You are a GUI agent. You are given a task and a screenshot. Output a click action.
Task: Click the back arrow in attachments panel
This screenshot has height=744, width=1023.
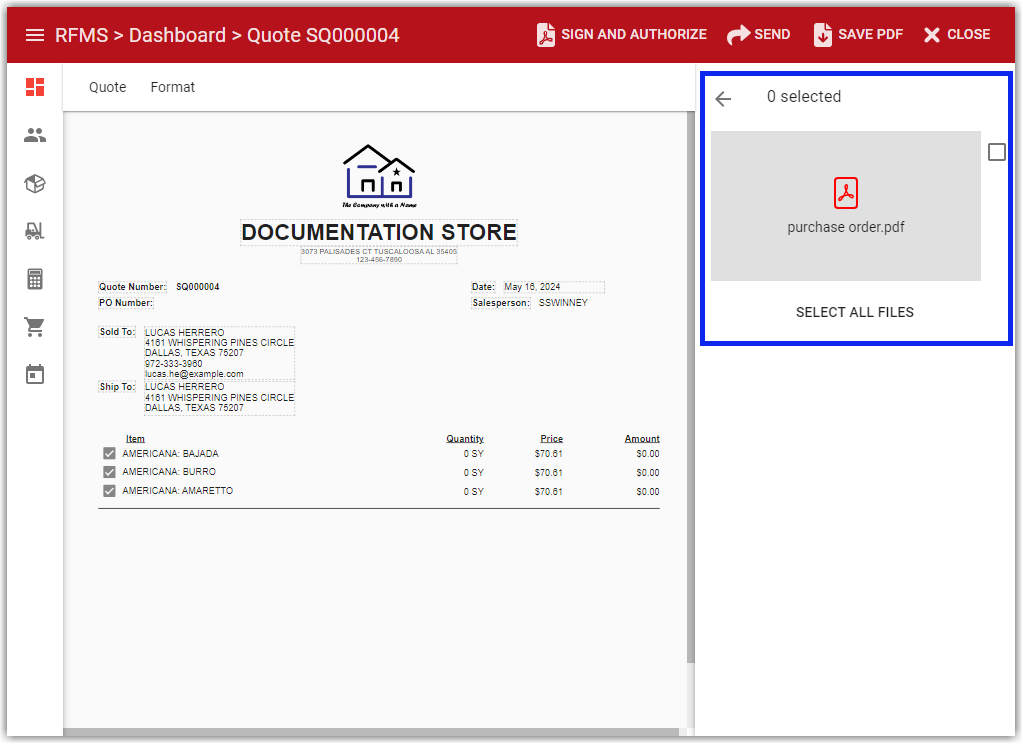pyautogui.click(x=724, y=99)
